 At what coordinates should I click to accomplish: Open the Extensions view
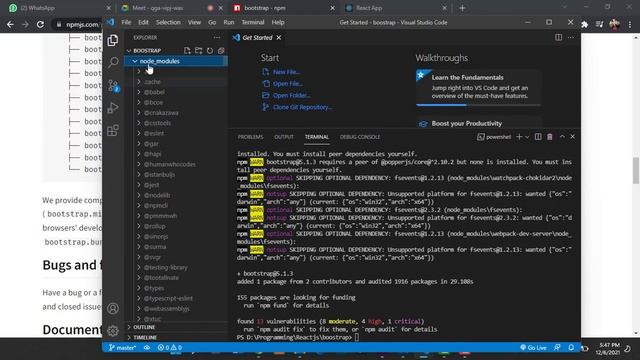pos(113,130)
